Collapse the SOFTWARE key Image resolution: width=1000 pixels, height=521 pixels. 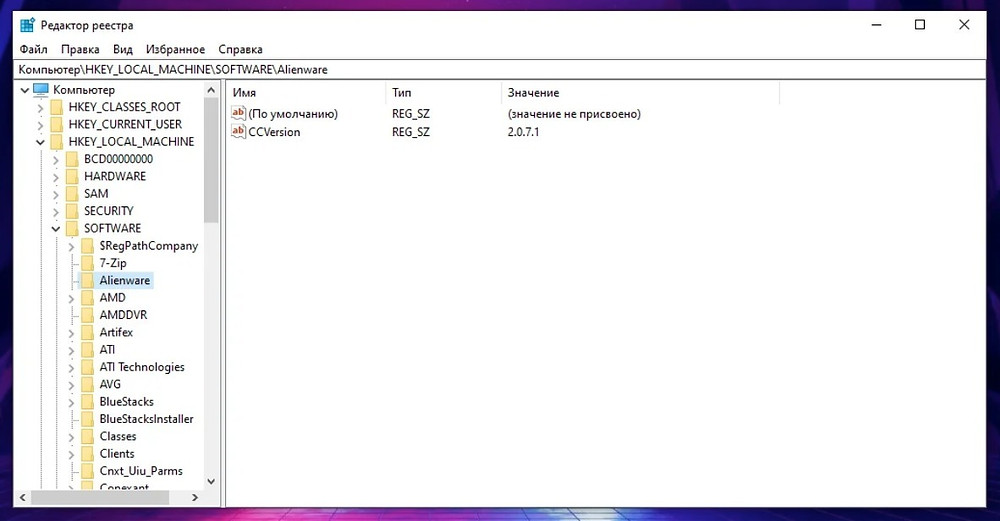(55, 228)
